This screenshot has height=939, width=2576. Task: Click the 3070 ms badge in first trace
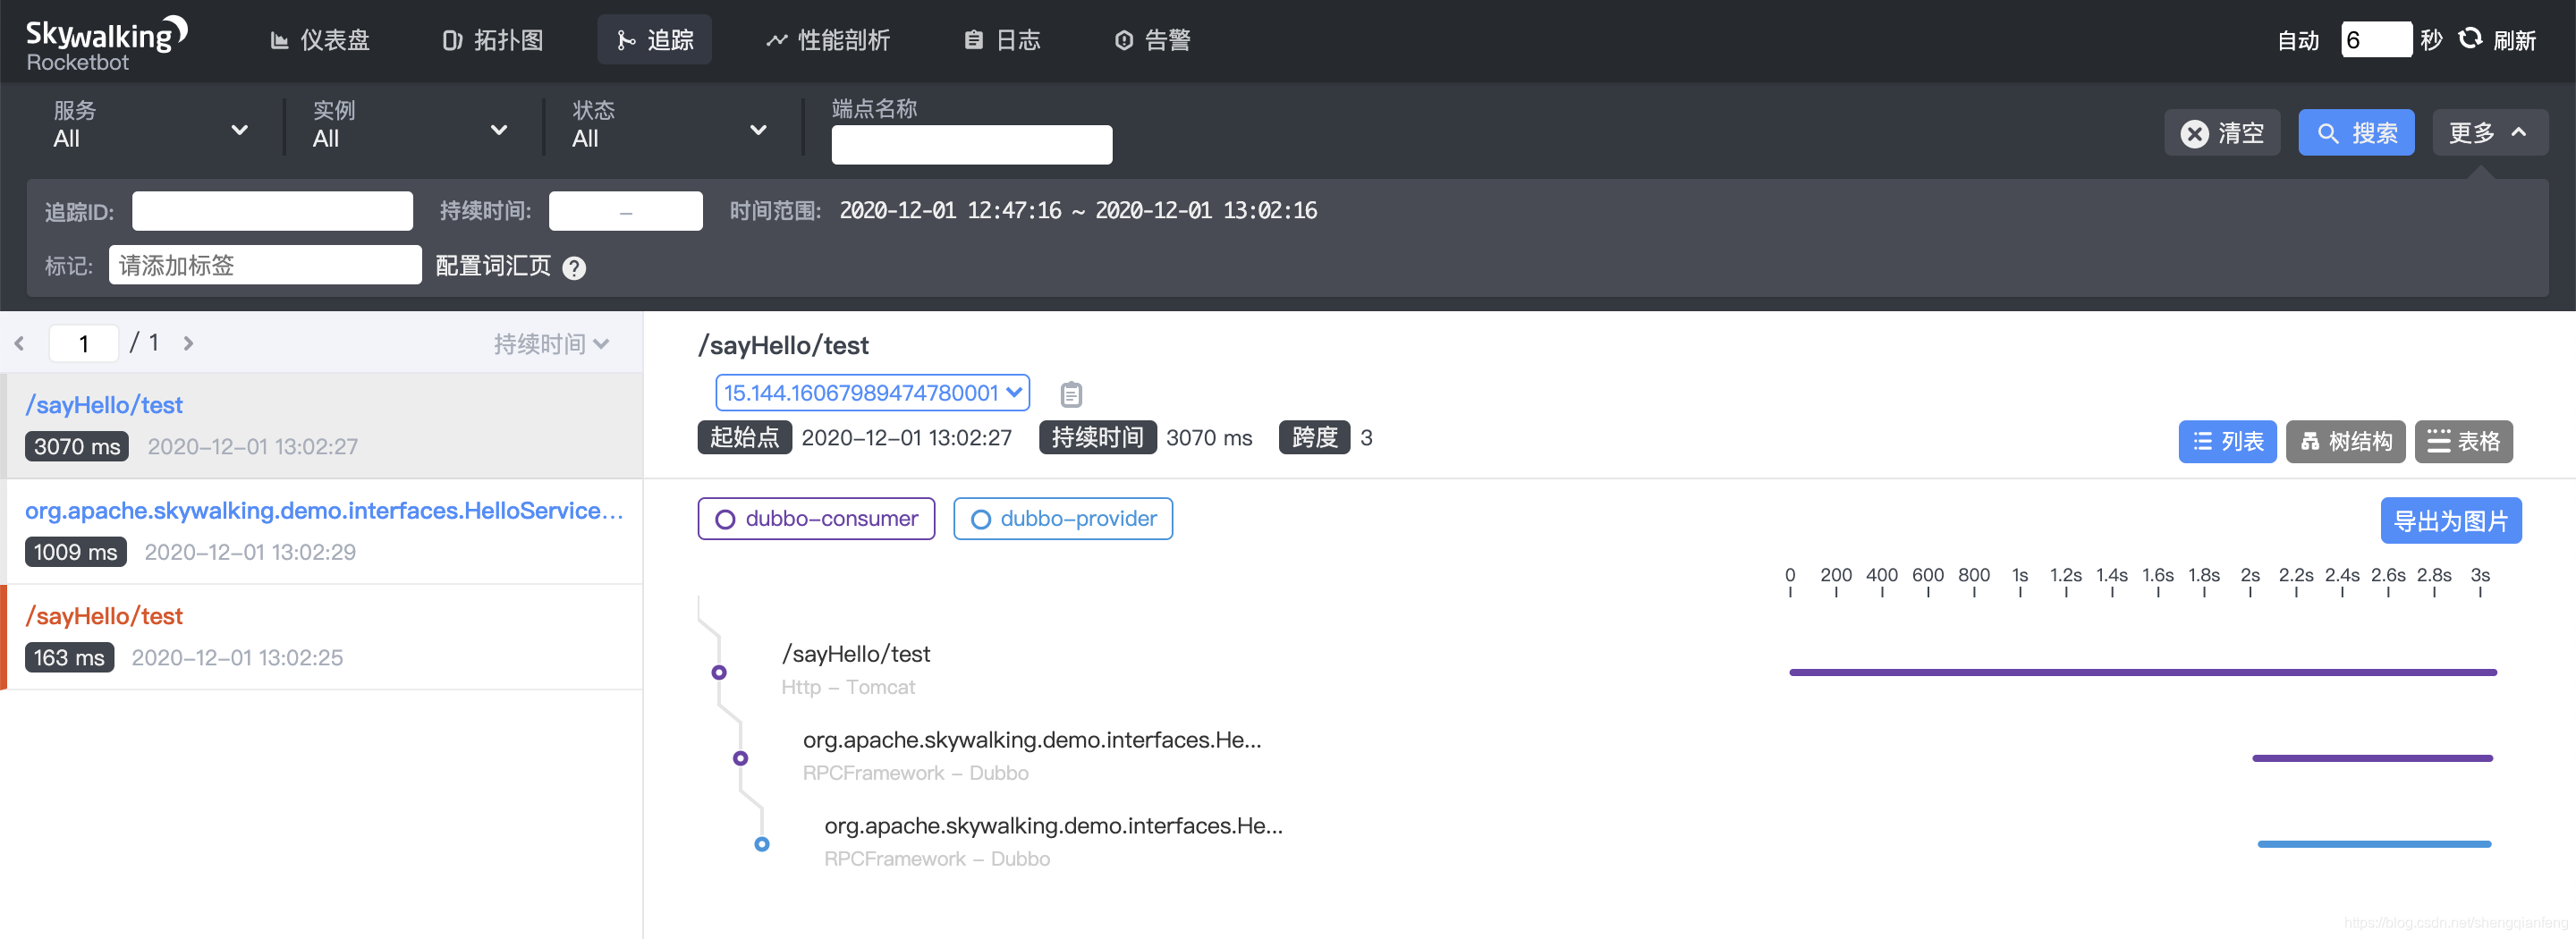click(x=77, y=446)
